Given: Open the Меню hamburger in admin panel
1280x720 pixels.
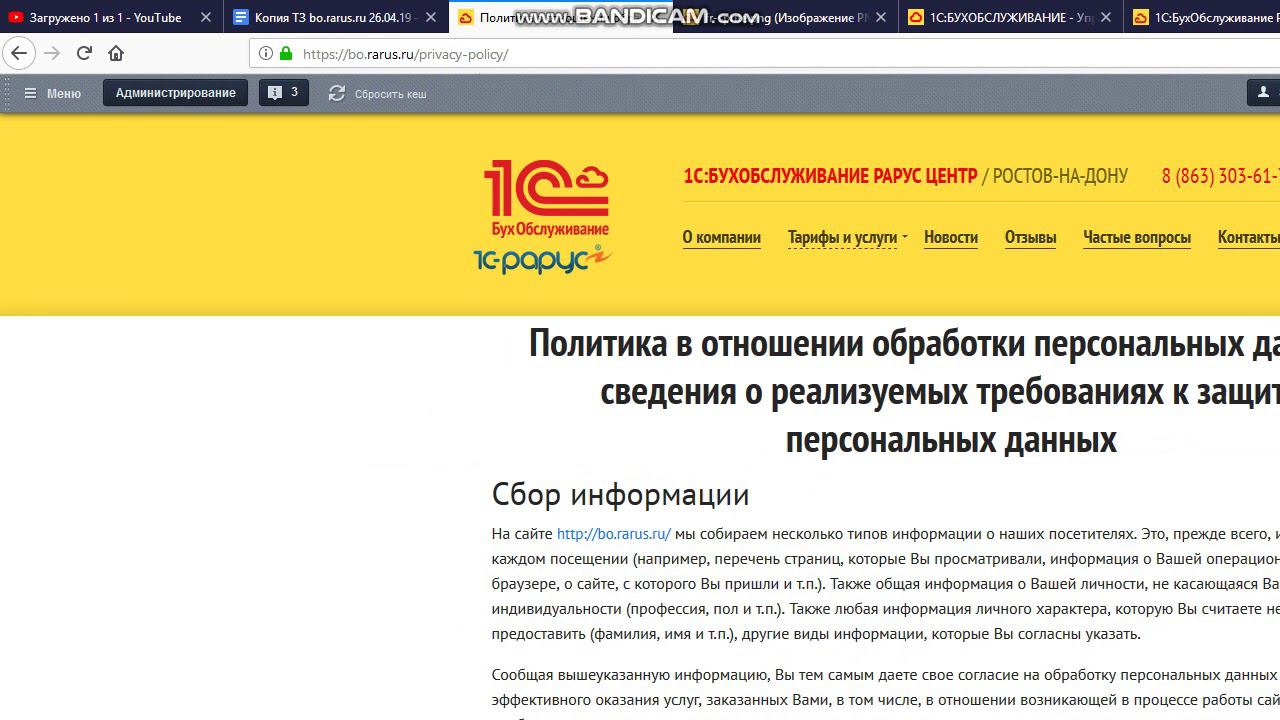Looking at the screenshot, I should 52,93.
